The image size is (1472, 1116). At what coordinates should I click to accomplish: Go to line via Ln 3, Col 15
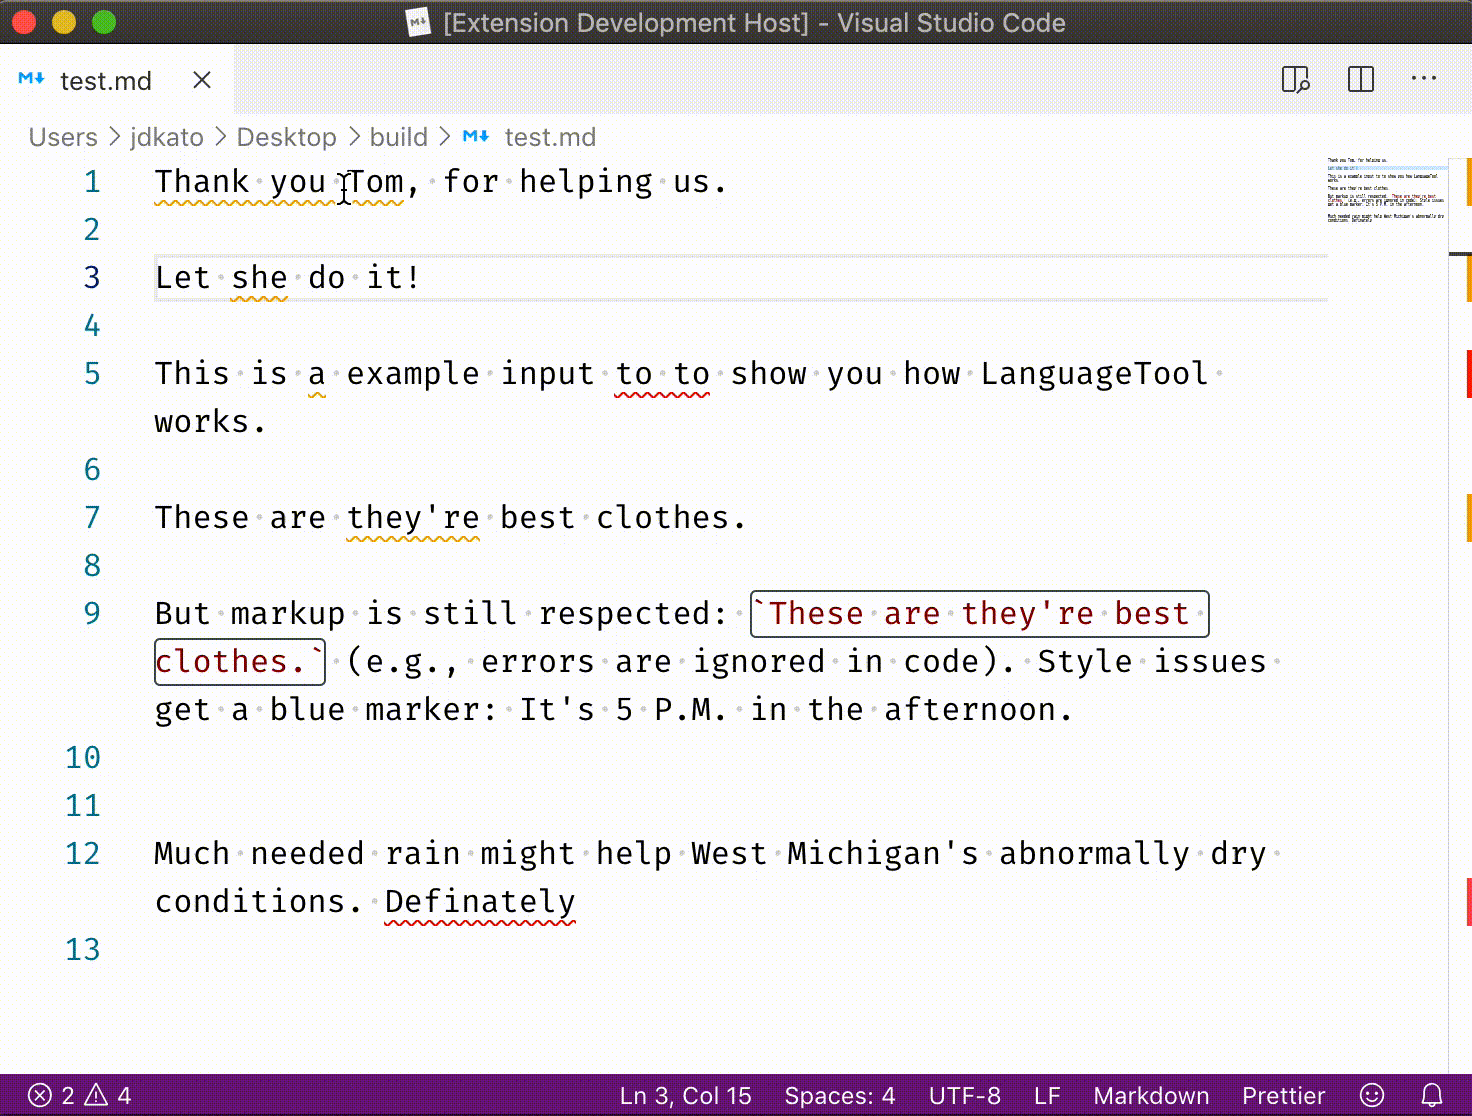(x=685, y=1095)
